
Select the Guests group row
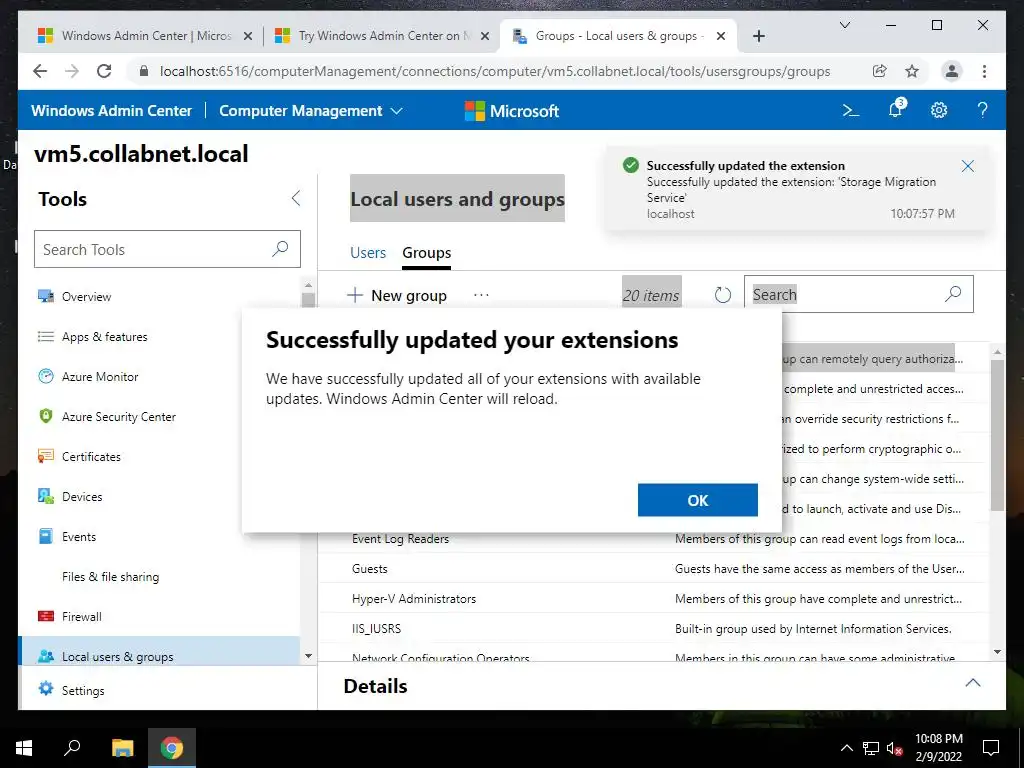(653, 569)
